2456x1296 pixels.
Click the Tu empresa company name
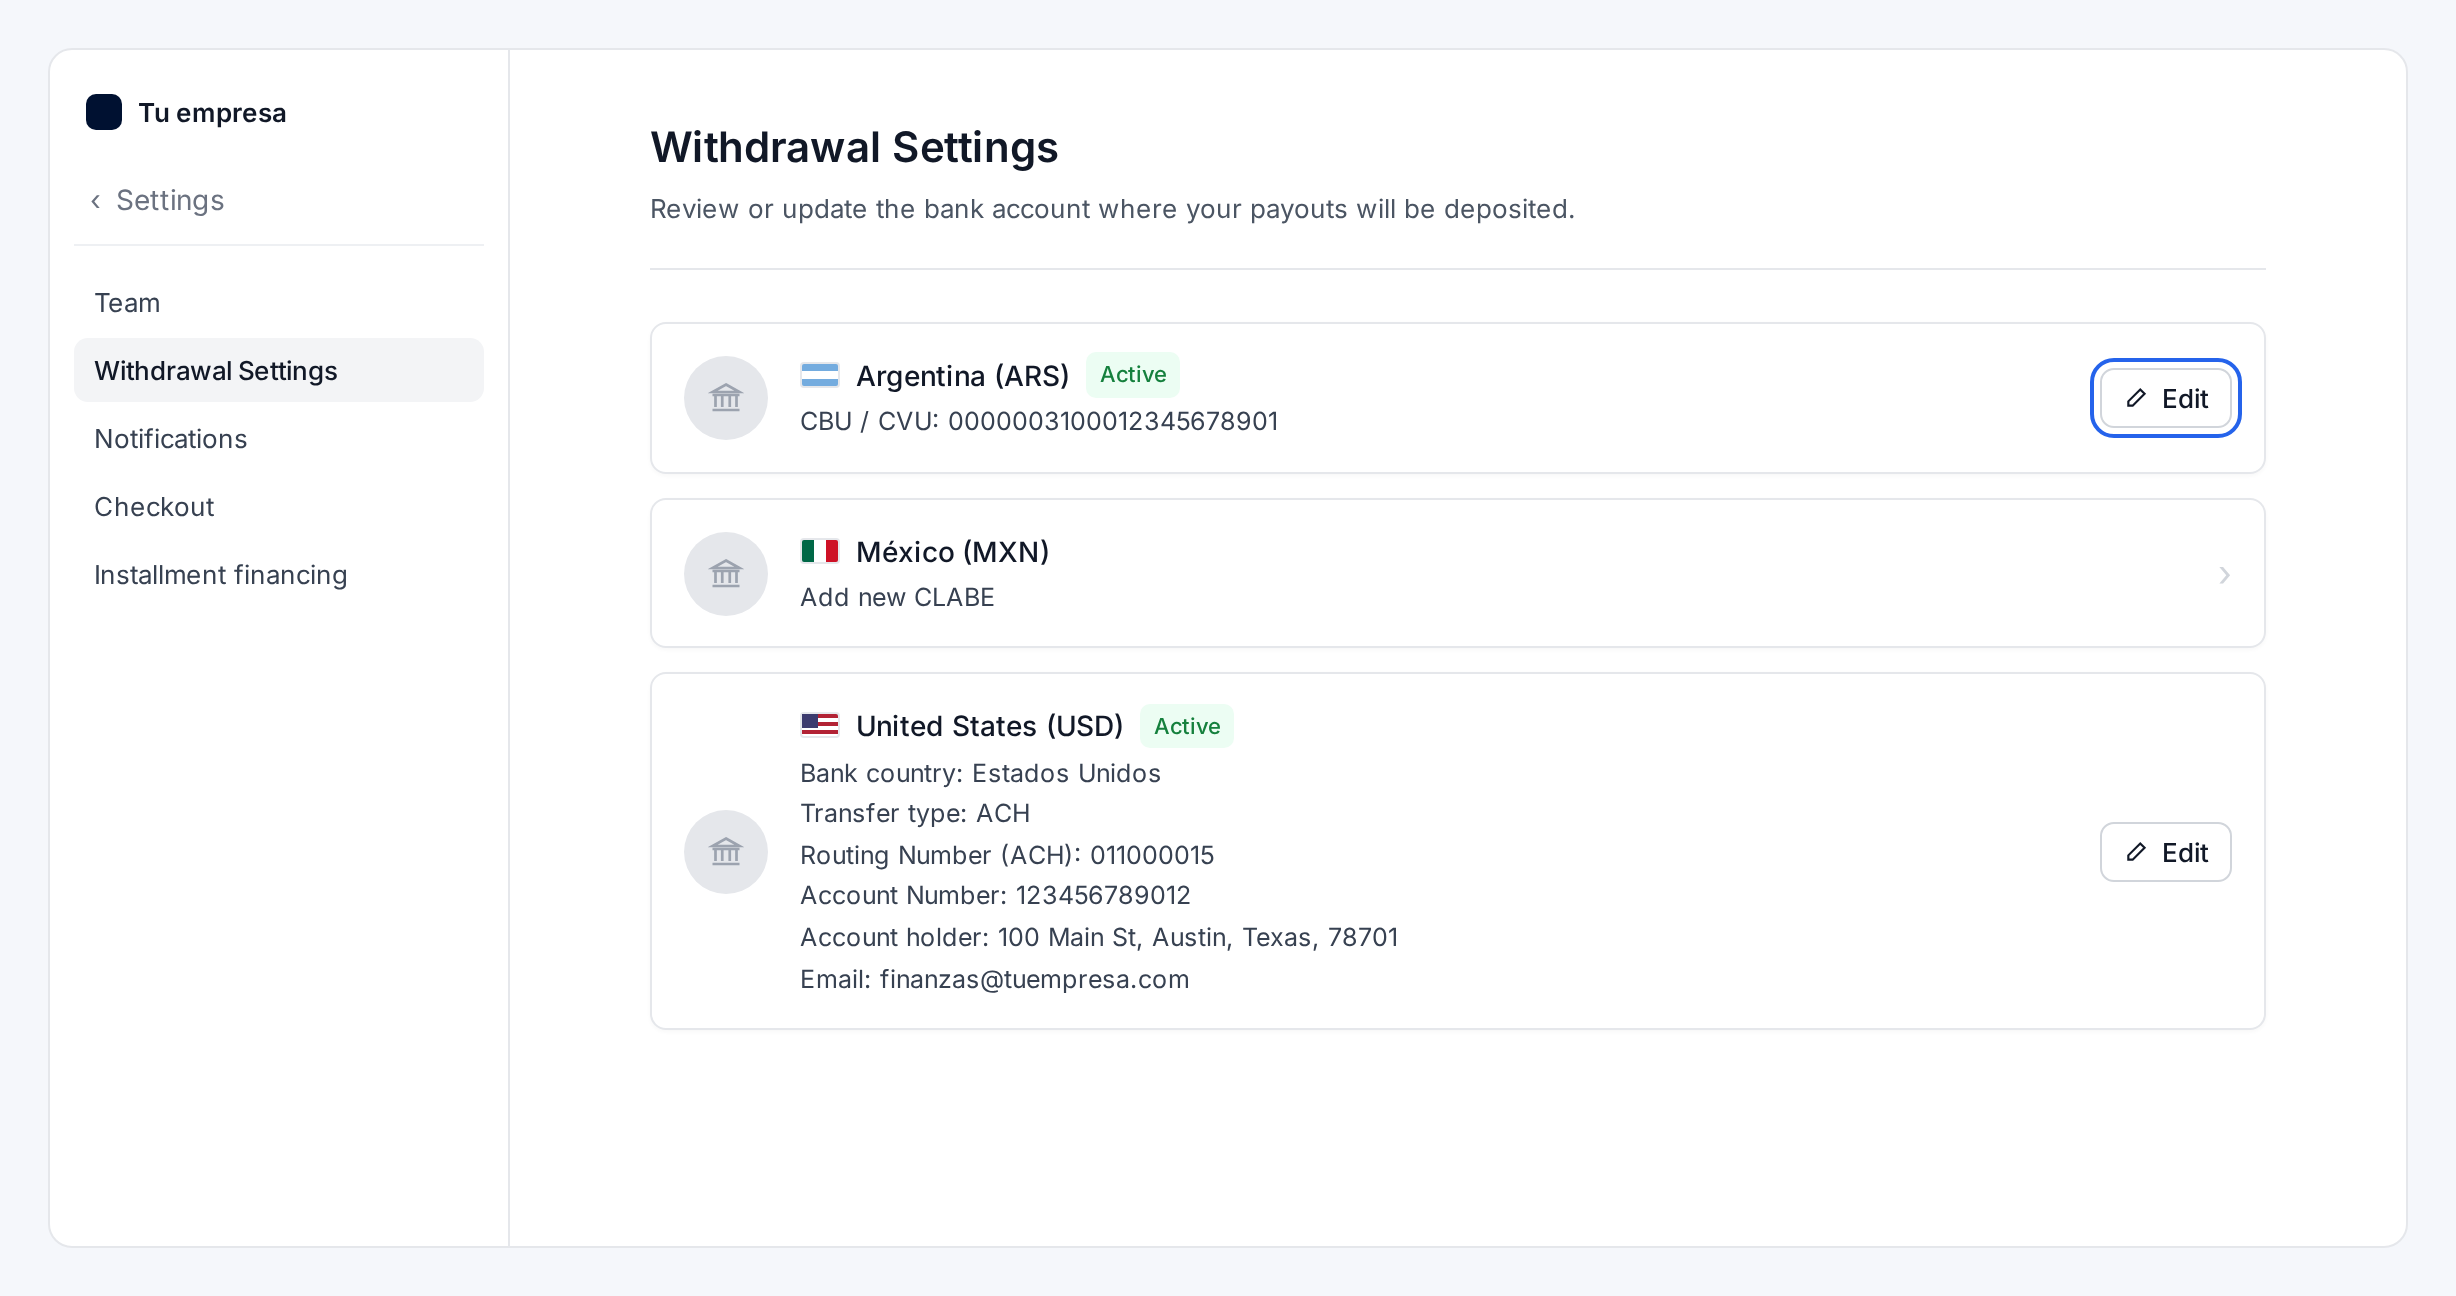coord(212,113)
